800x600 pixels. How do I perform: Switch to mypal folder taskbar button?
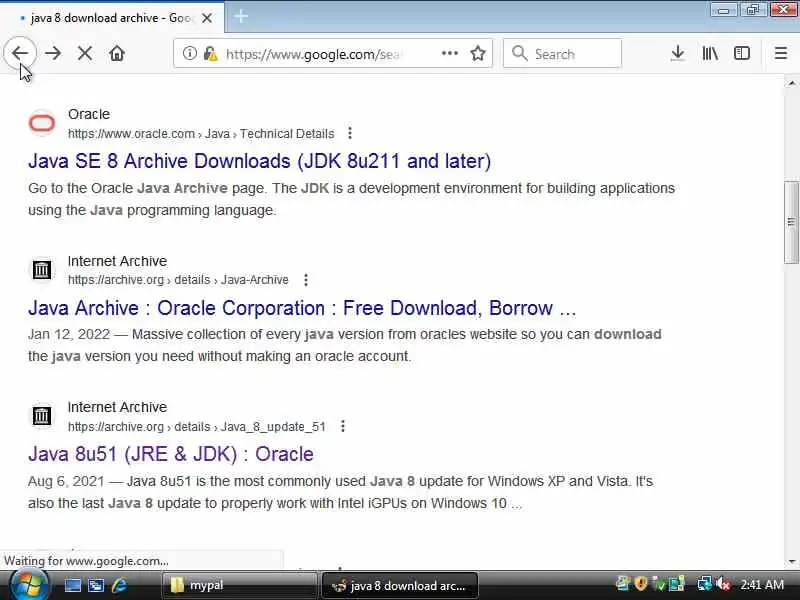click(x=239, y=585)
